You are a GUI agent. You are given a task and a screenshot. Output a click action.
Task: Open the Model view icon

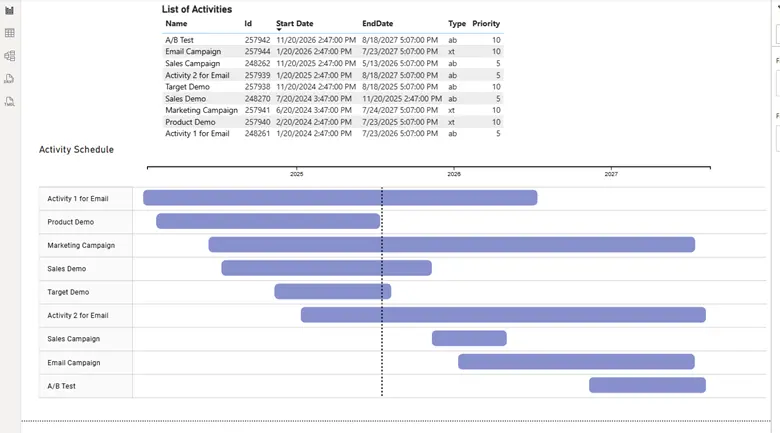(10, 56)
